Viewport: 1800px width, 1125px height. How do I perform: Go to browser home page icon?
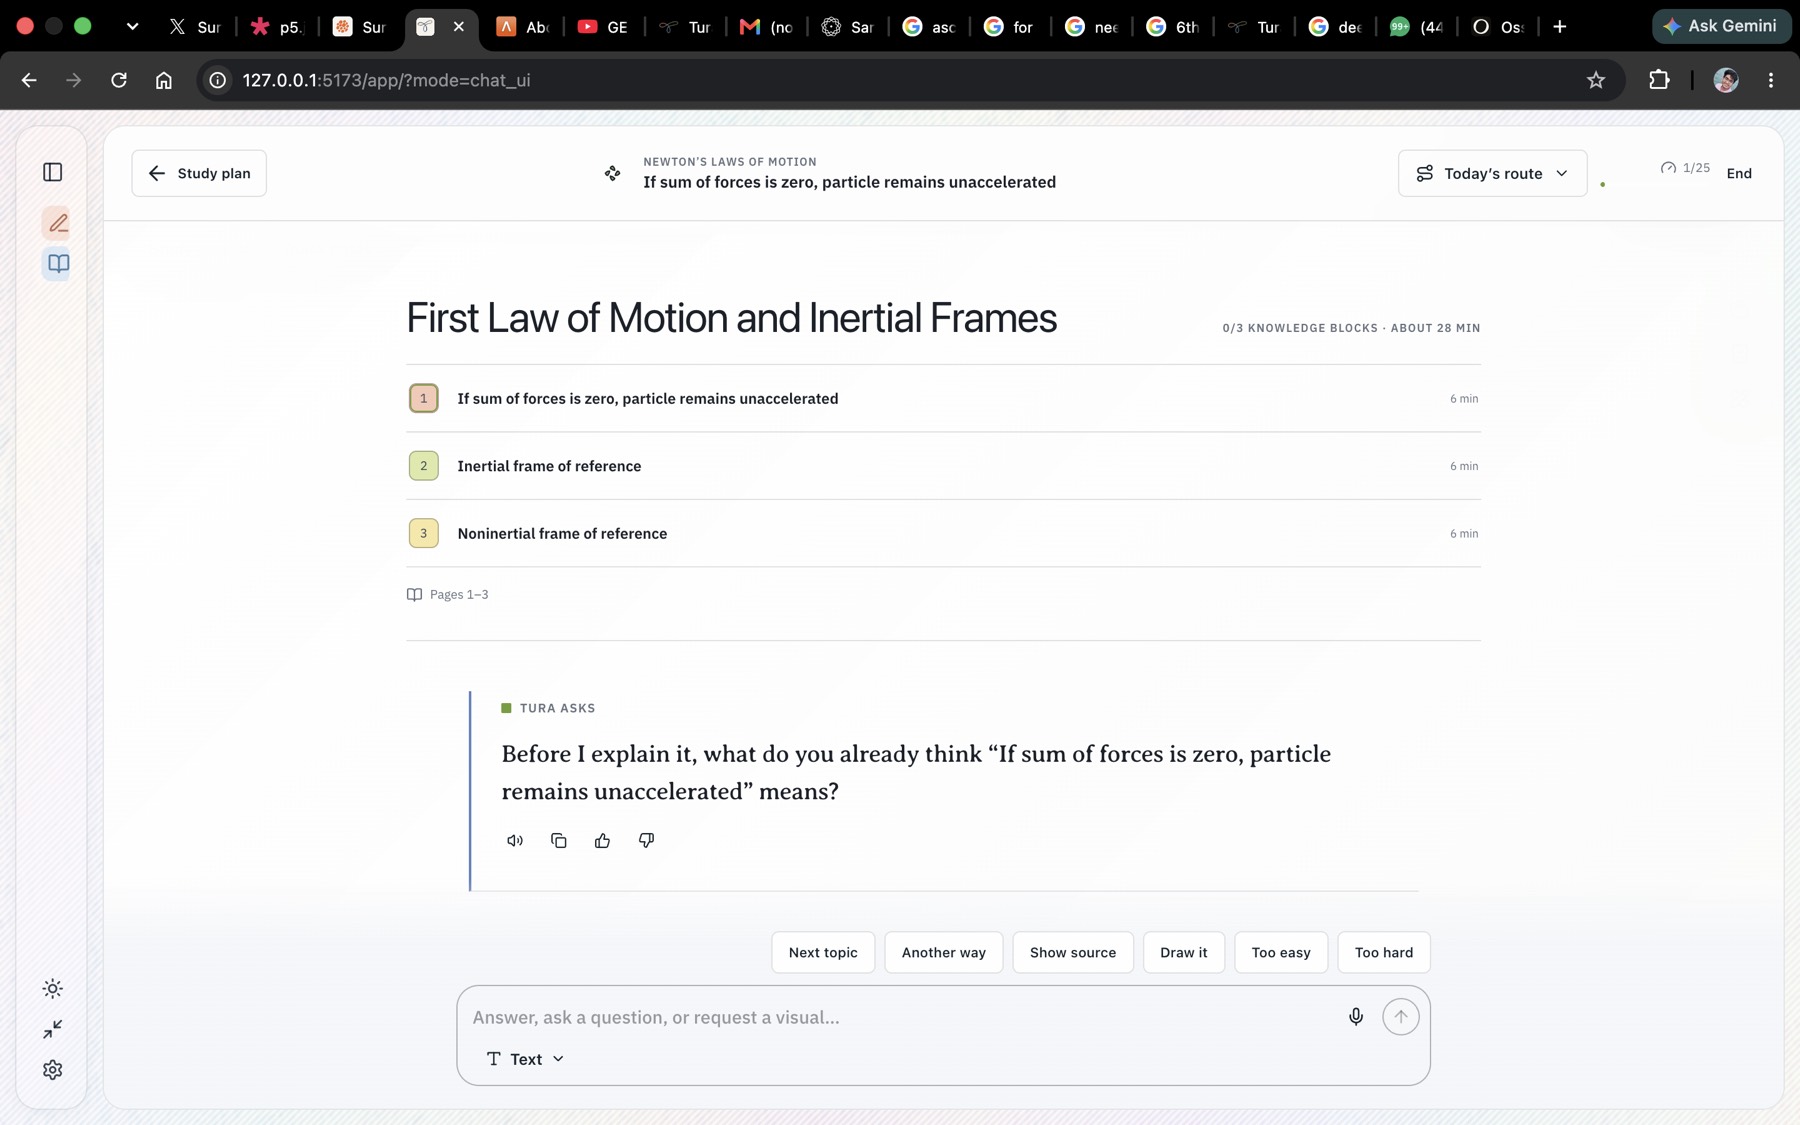164,81
